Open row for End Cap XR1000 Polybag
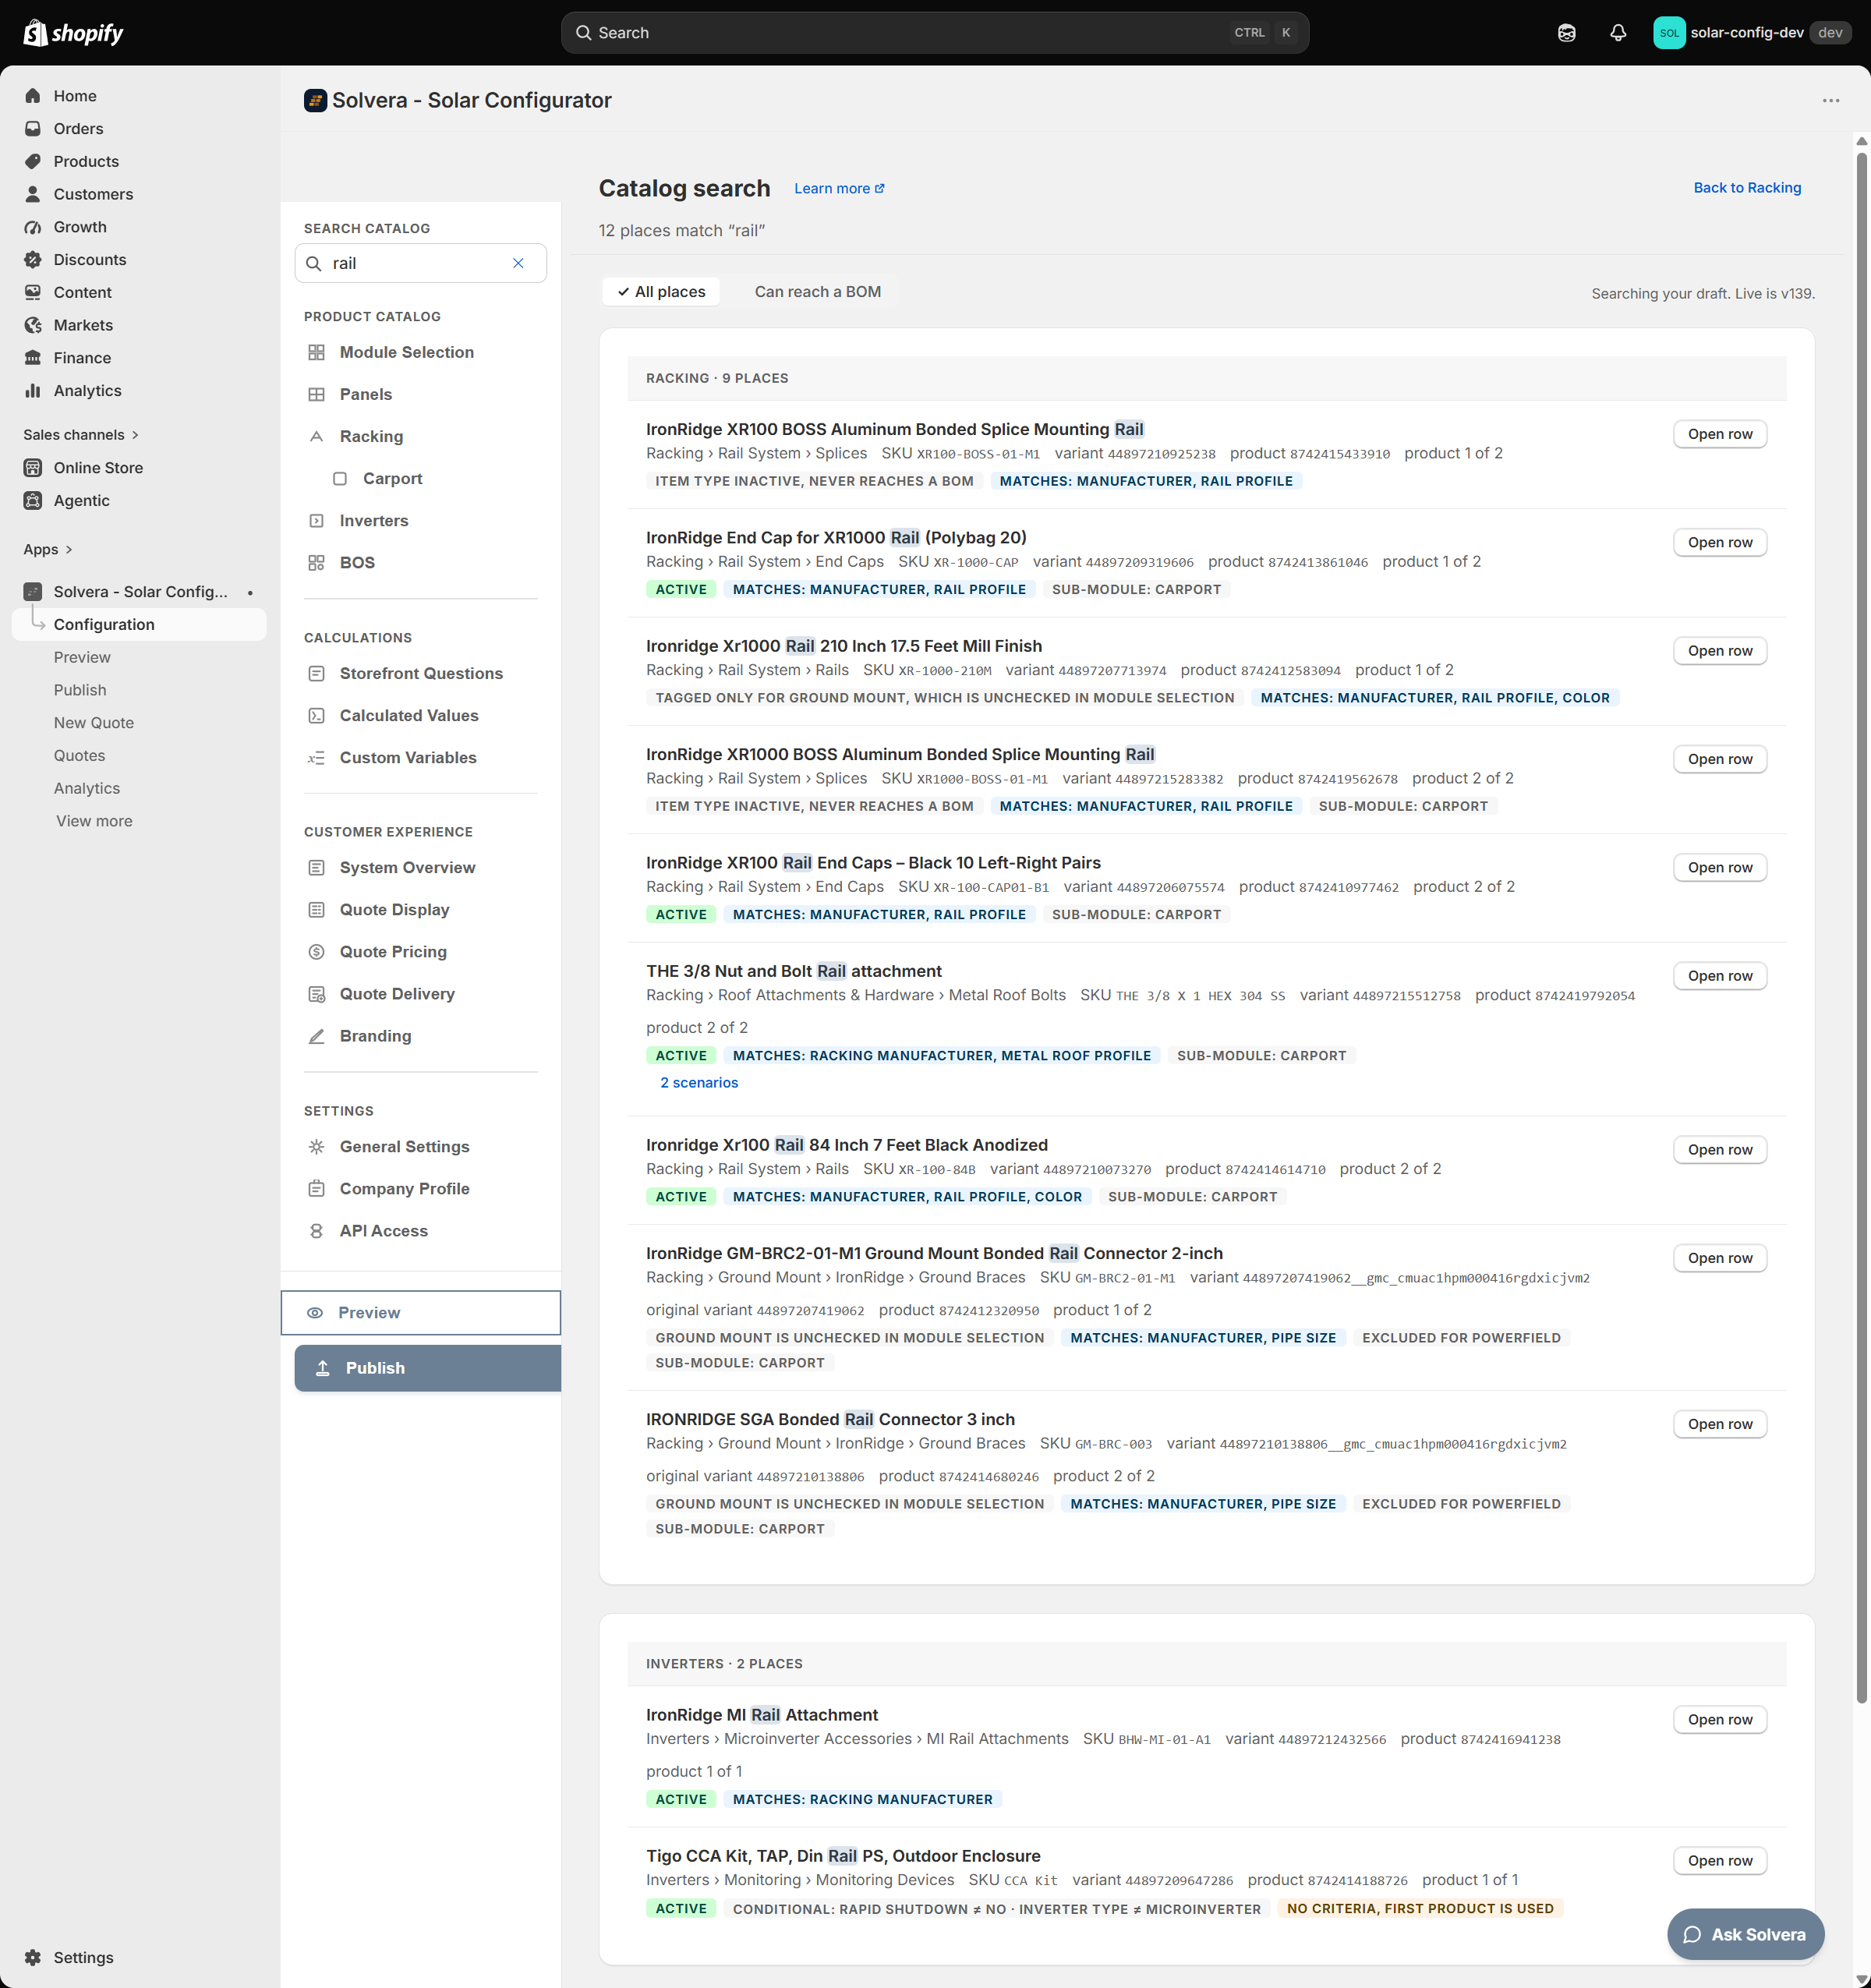This screenshot has height=1988, width=1871. (1720, 543)
